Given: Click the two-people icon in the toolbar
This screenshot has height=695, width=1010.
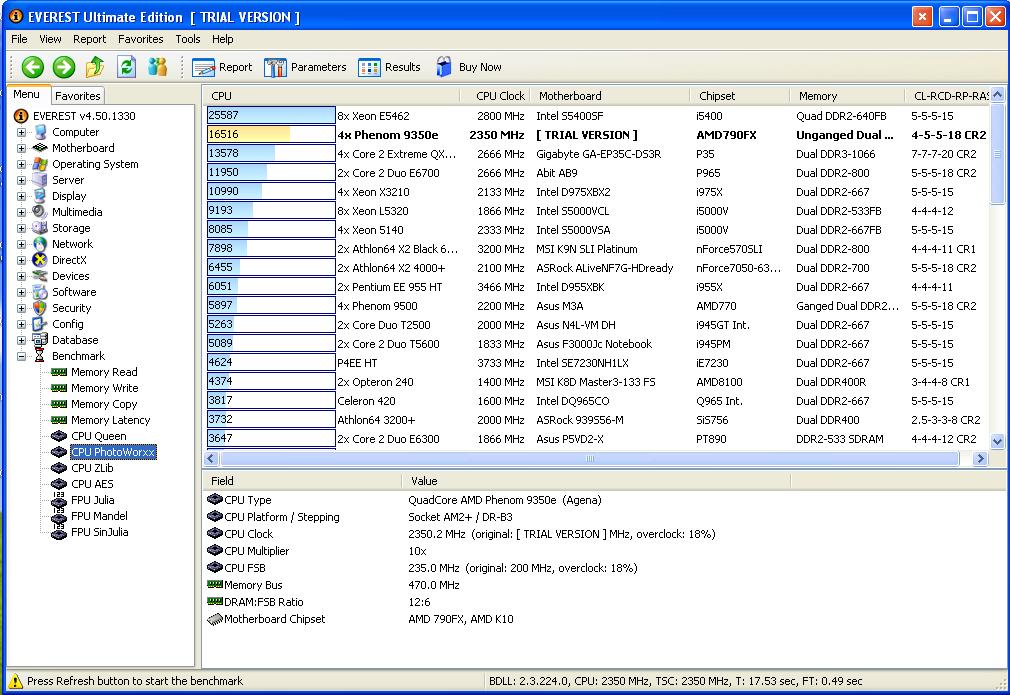Looking at the screenshot, I should coord(157,67).
